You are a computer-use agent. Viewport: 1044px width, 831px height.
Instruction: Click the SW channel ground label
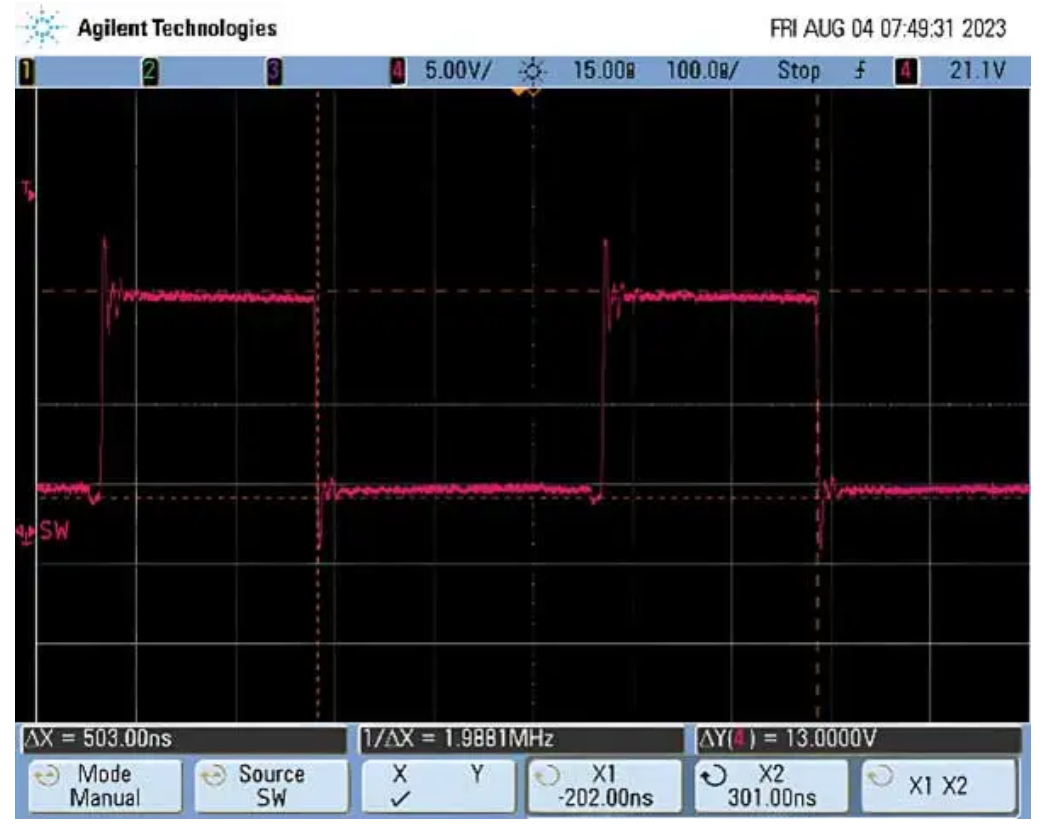[x=55, y=531]
